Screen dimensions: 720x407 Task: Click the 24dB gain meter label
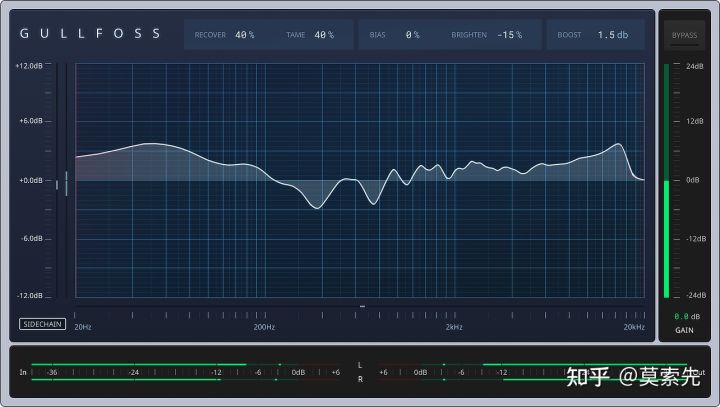point(694,66)
